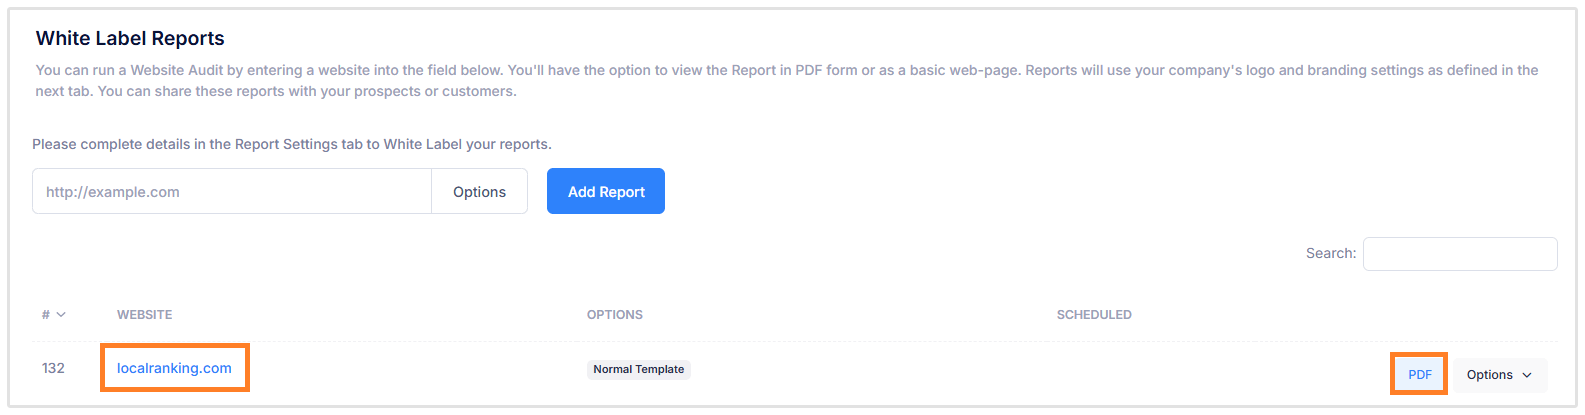Image resolution: width=1585 pixels, height=415 pixels.
Task: Click the sort chevron beside # header
Action: (61, 315)
